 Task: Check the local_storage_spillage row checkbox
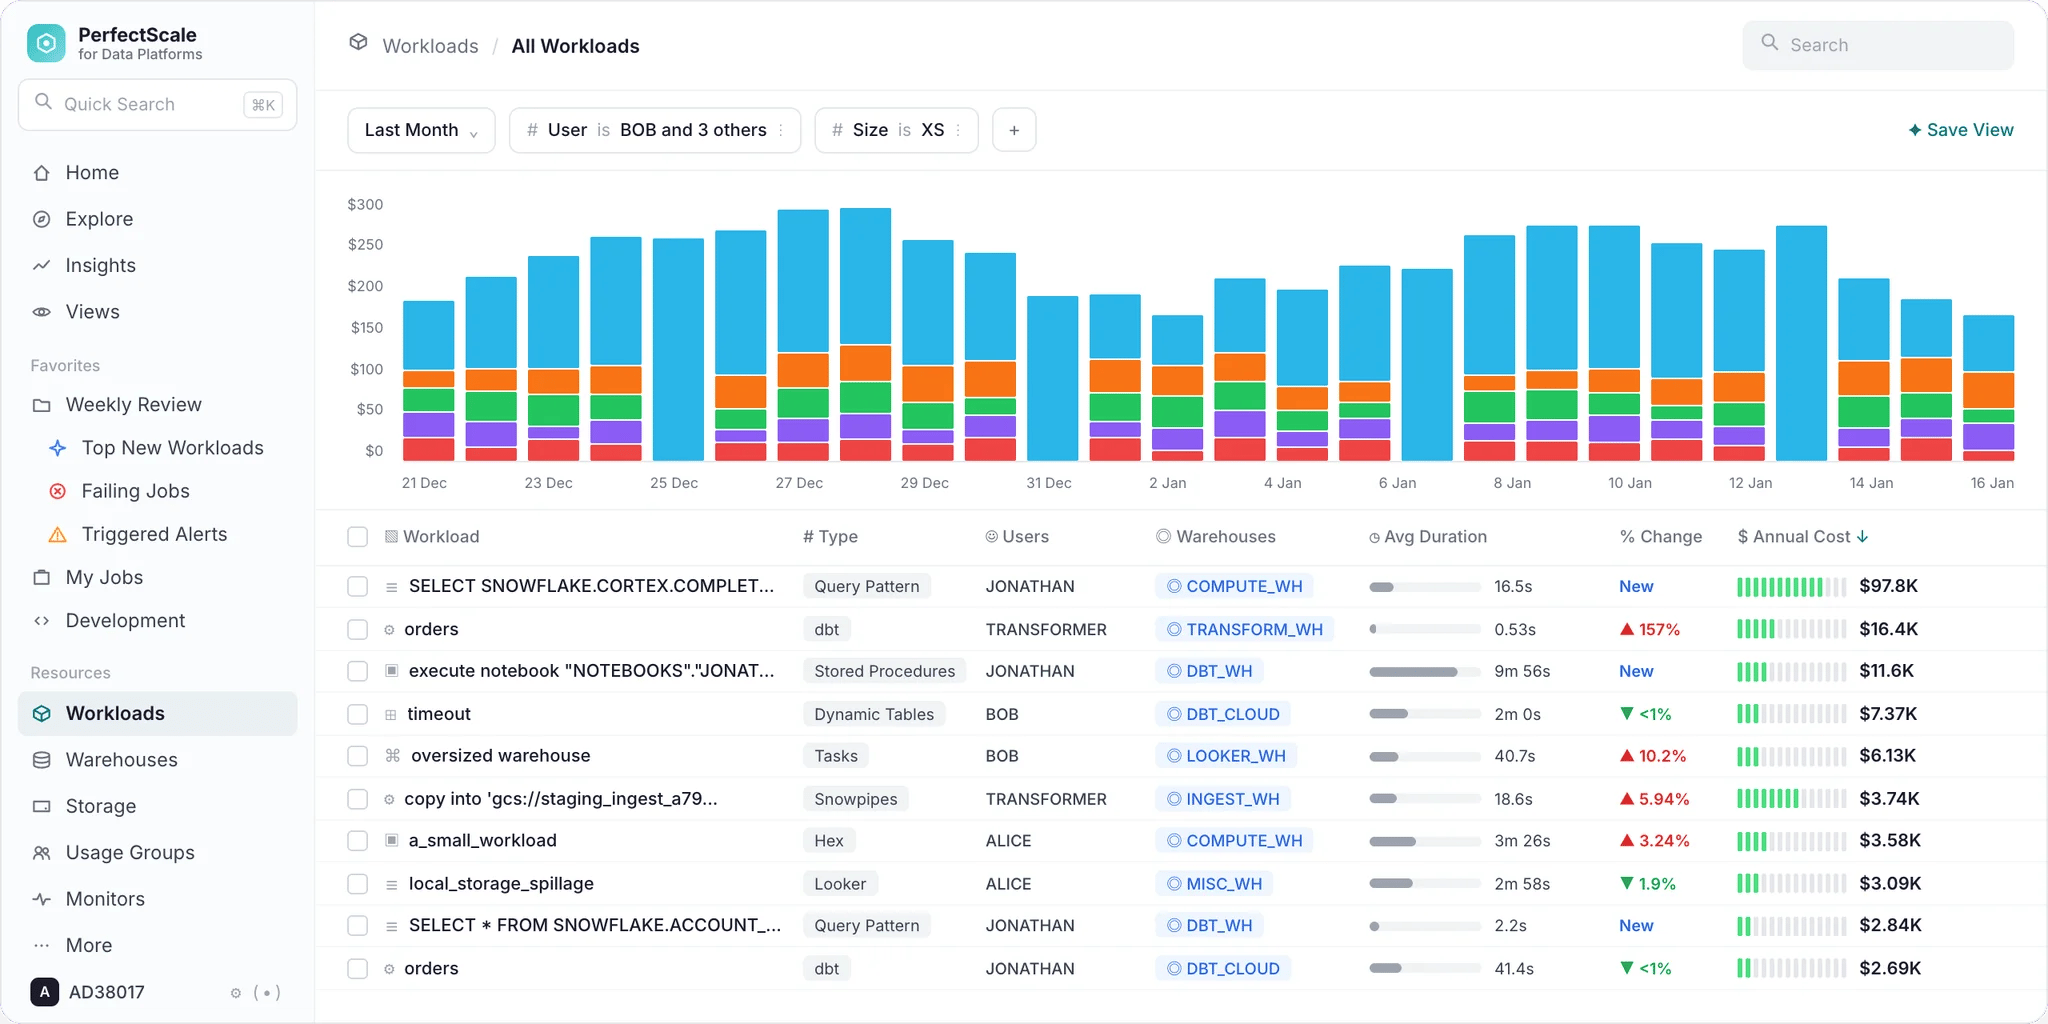point(357,884)
